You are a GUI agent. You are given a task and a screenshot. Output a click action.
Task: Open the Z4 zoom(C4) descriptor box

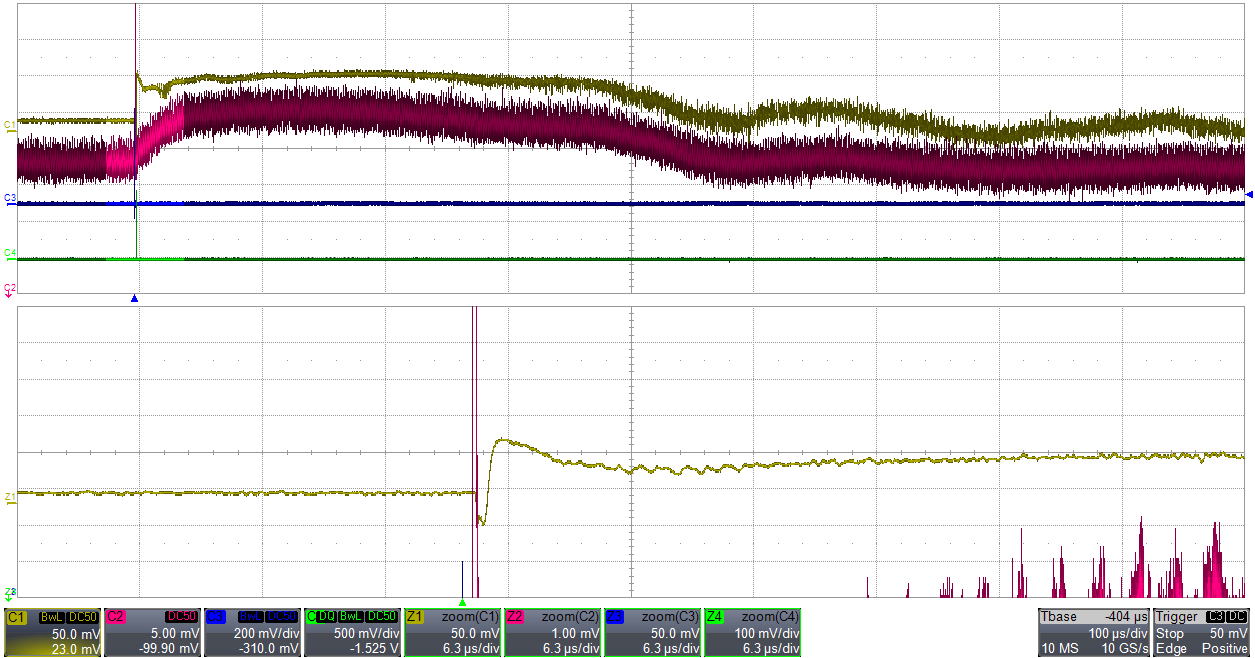[753, 633]
